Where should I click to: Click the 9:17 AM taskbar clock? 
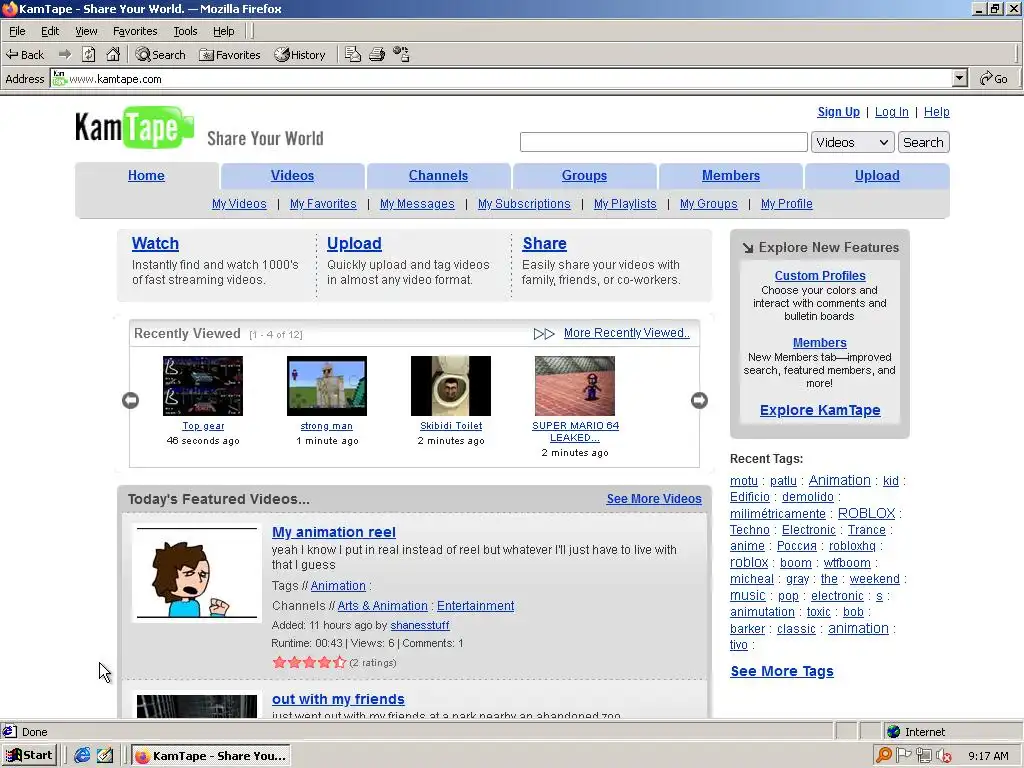coord(988,756)
